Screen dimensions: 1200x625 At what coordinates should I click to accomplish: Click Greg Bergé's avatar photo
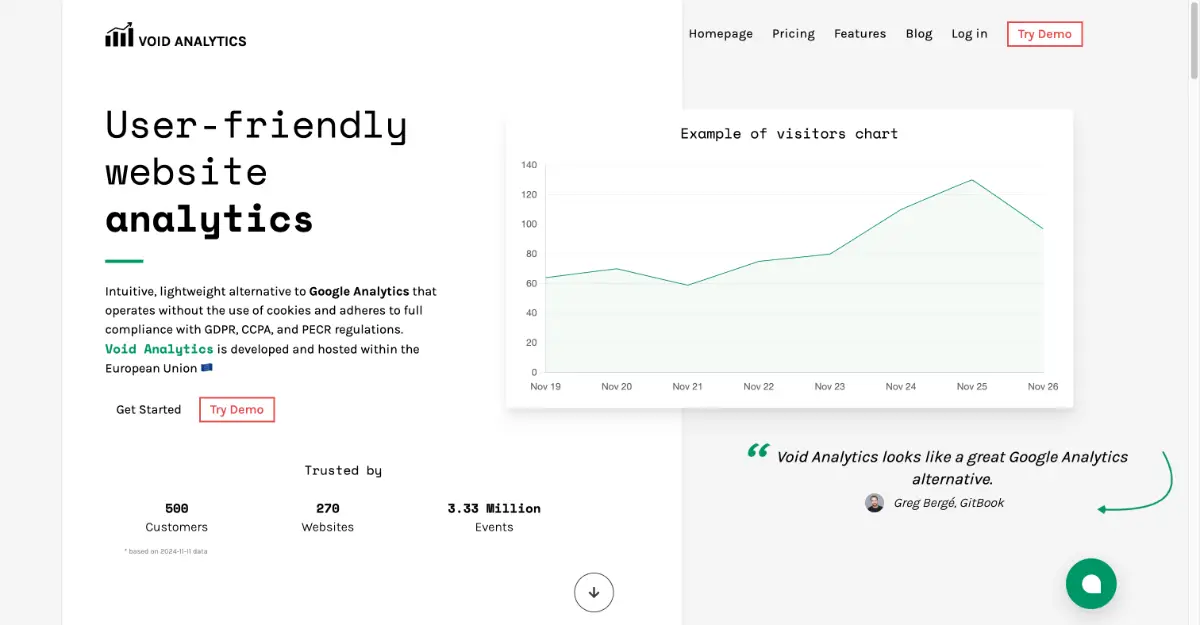tap(875, 503)
